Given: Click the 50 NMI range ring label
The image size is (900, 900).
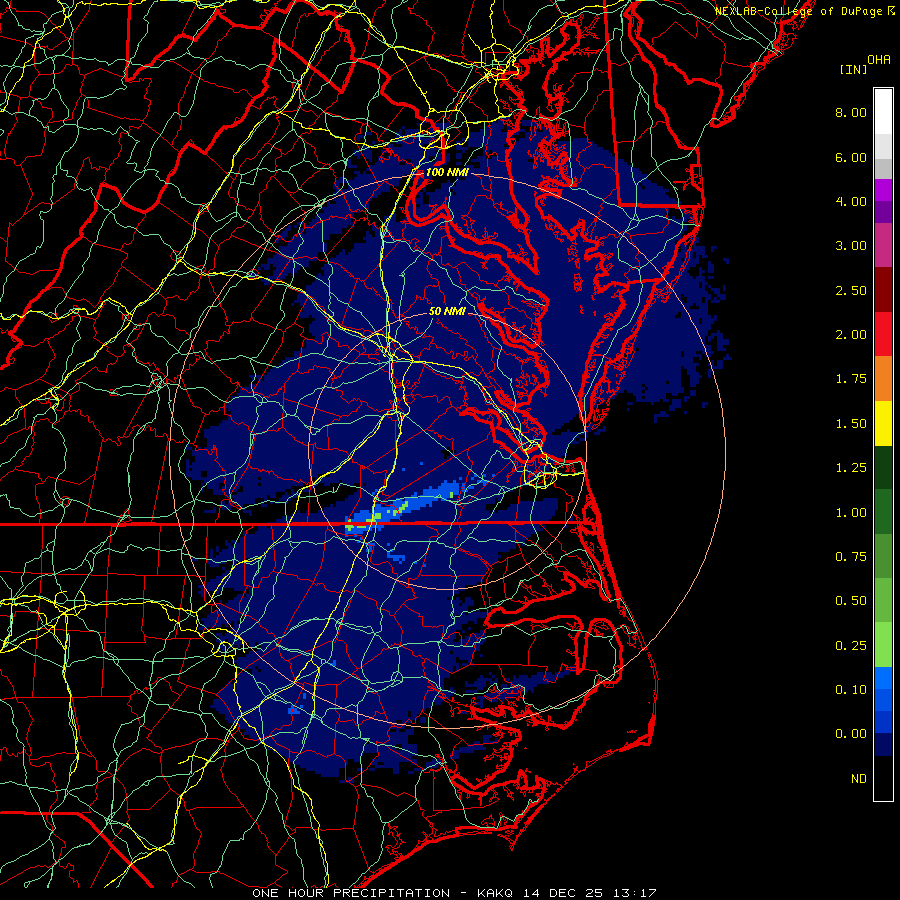Looking at the screenshot, I should [447, 311].
